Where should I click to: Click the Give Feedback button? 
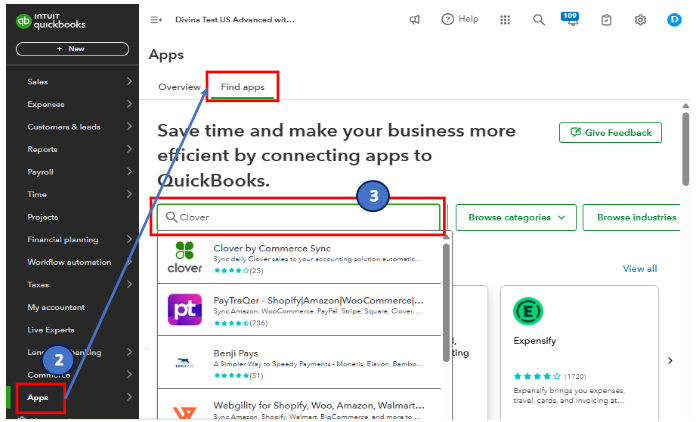point(610,132)
